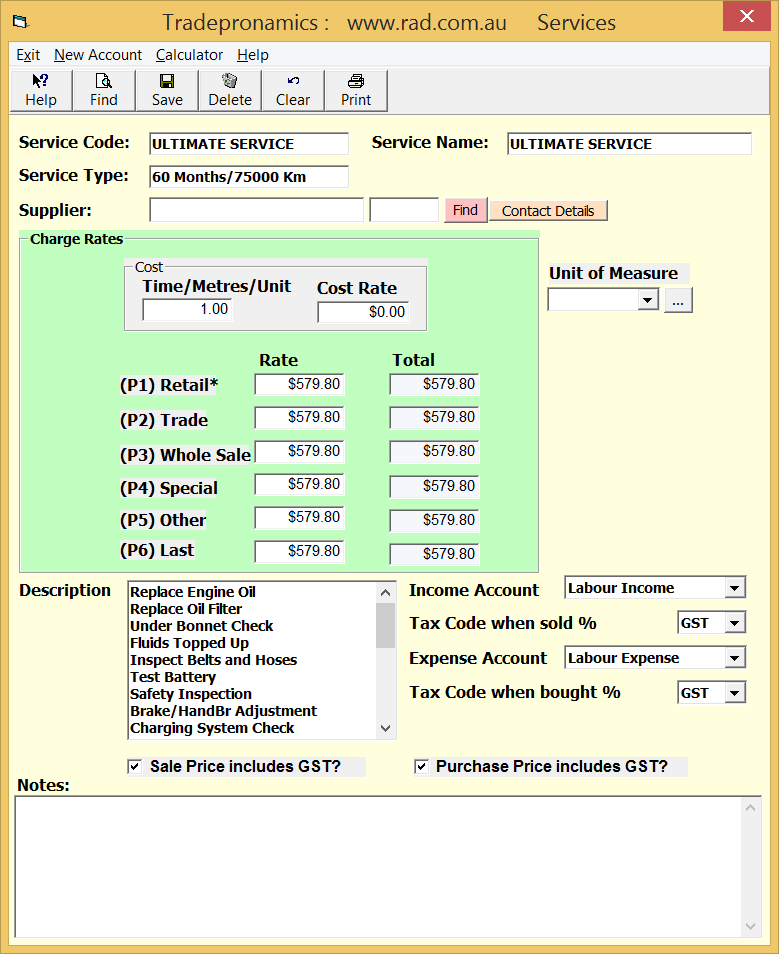Click the Time/Metres/Unit input field
This screenshot has height=954, width=779.
[187, 310]
